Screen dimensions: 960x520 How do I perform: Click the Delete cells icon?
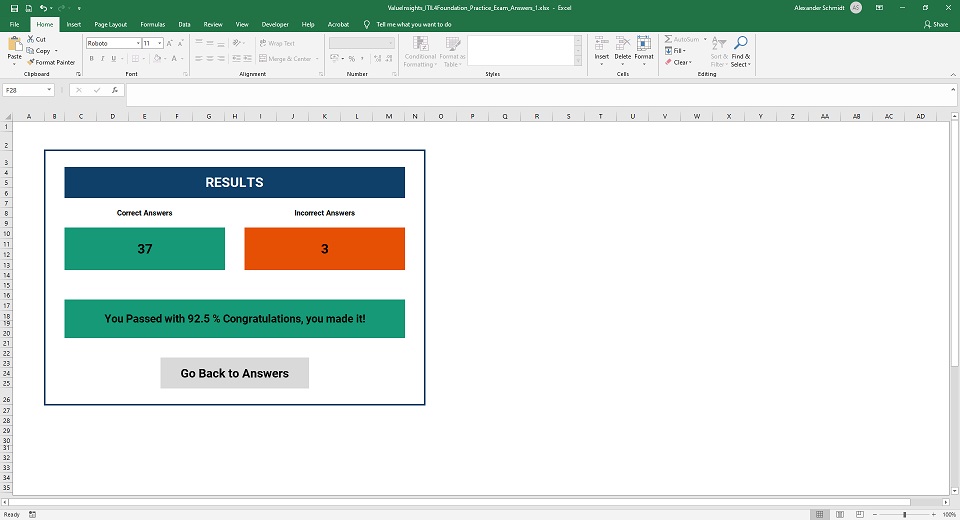pyautogui.click(x=623, y=43)
